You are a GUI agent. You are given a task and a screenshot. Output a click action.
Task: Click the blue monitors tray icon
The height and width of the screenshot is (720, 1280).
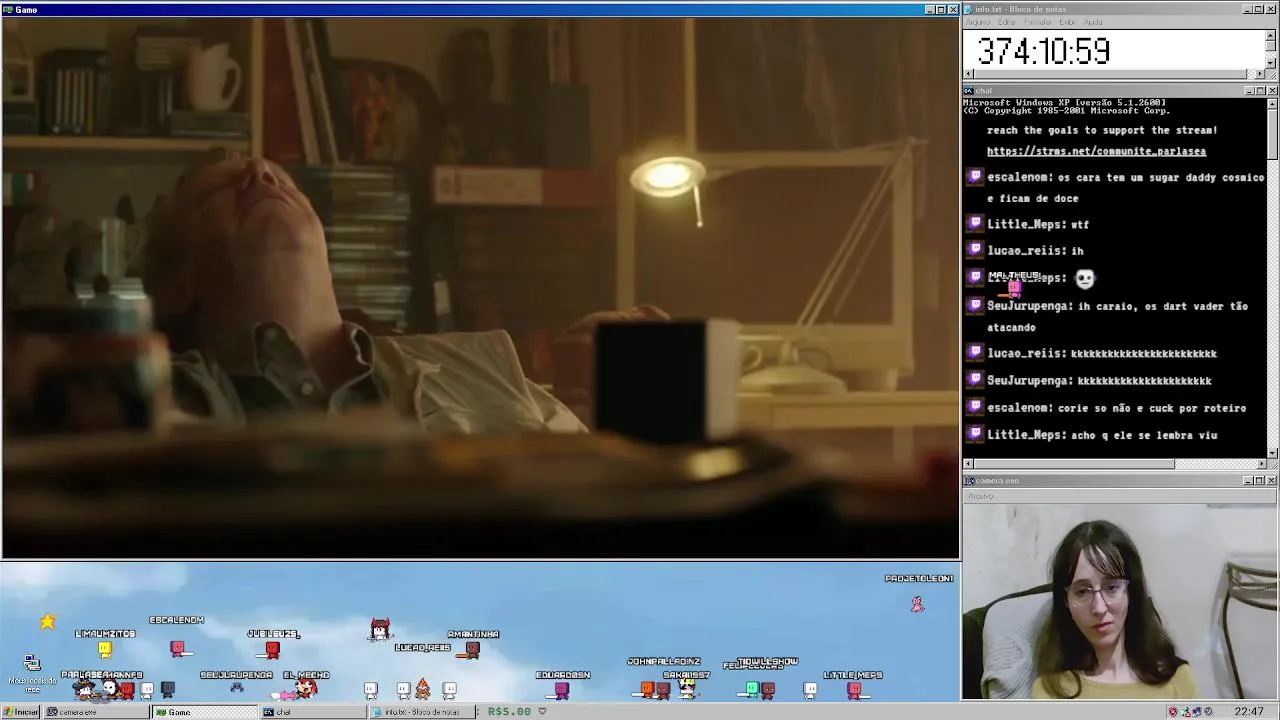tap(1197, 712)
